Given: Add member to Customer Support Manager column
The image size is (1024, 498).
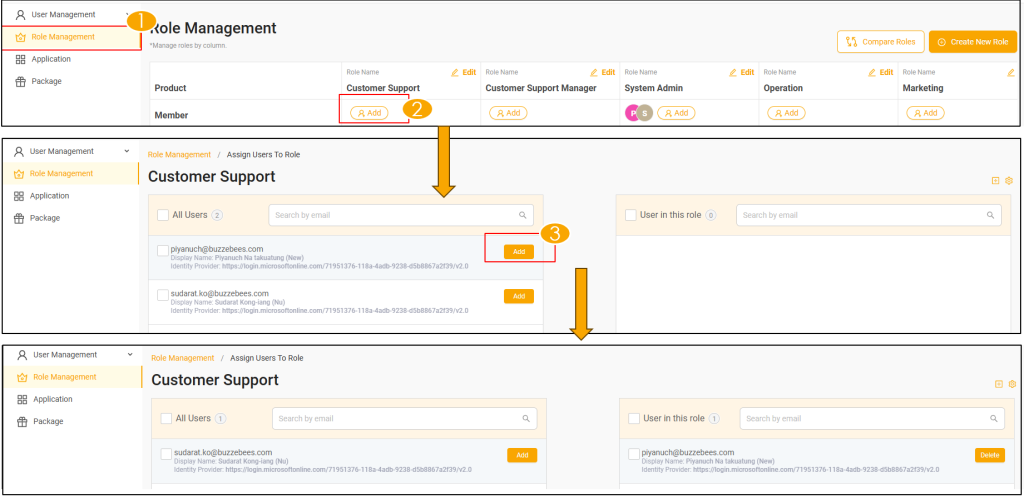Looking at the screenshot, I should point(509,113).
